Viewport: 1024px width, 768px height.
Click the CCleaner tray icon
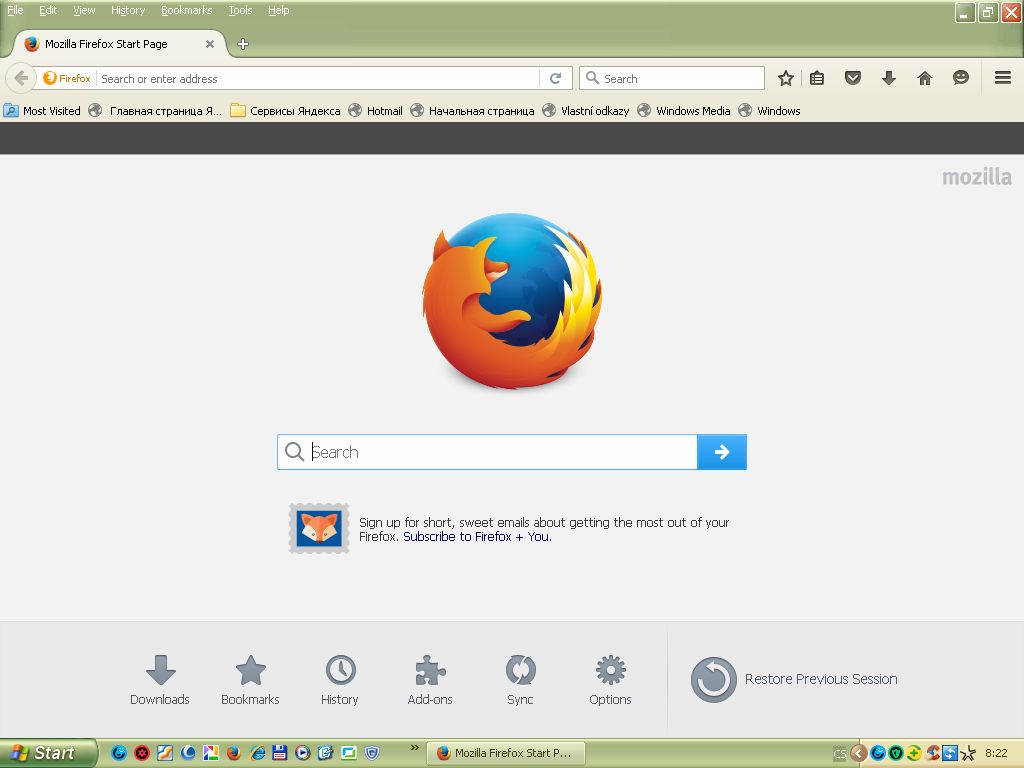(x=933, y=754)
